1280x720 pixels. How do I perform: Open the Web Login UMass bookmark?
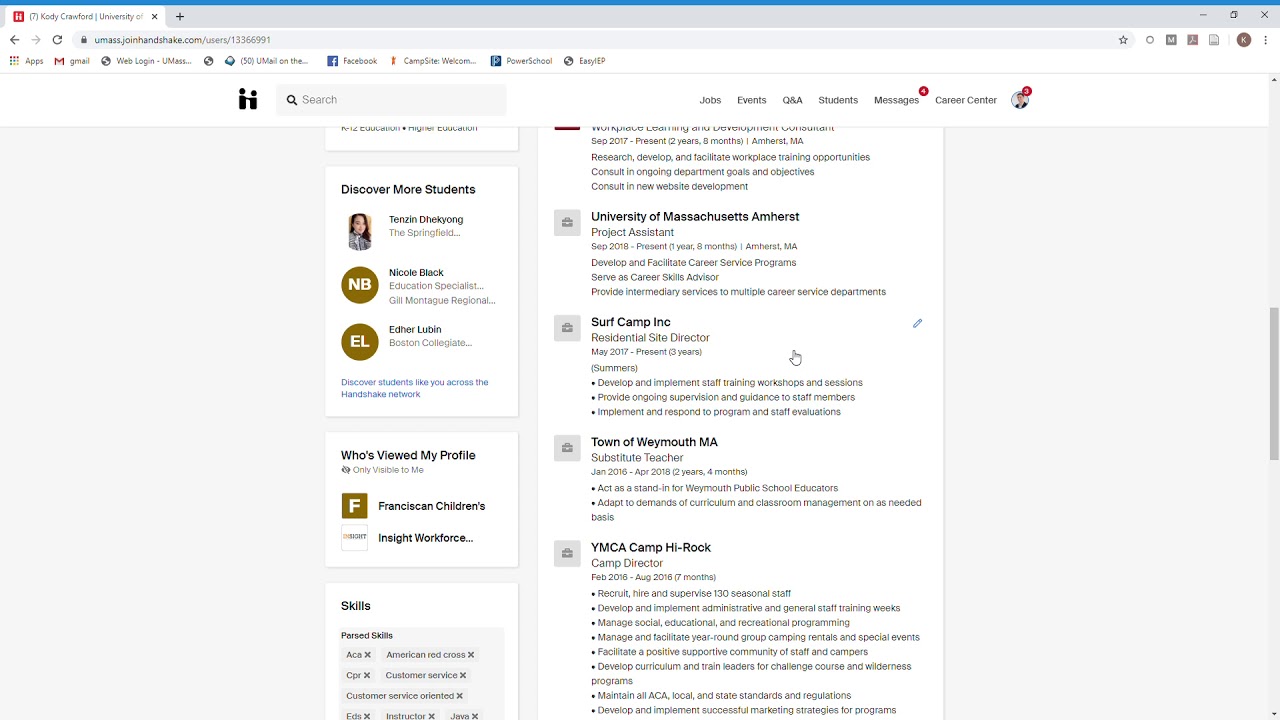click(146, 61)
